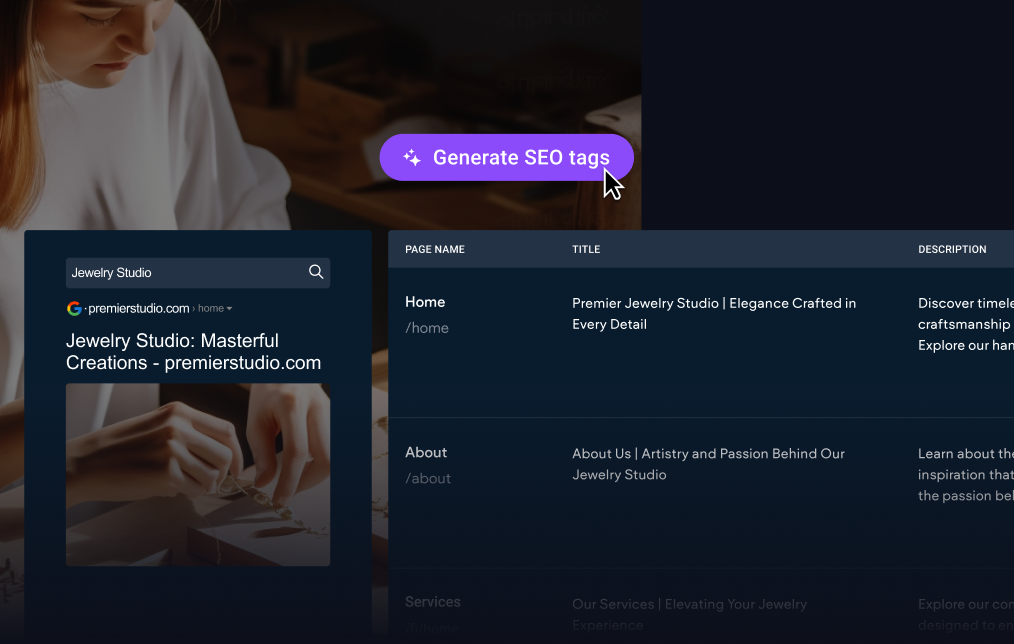Select the About page name

coord(426,453)
